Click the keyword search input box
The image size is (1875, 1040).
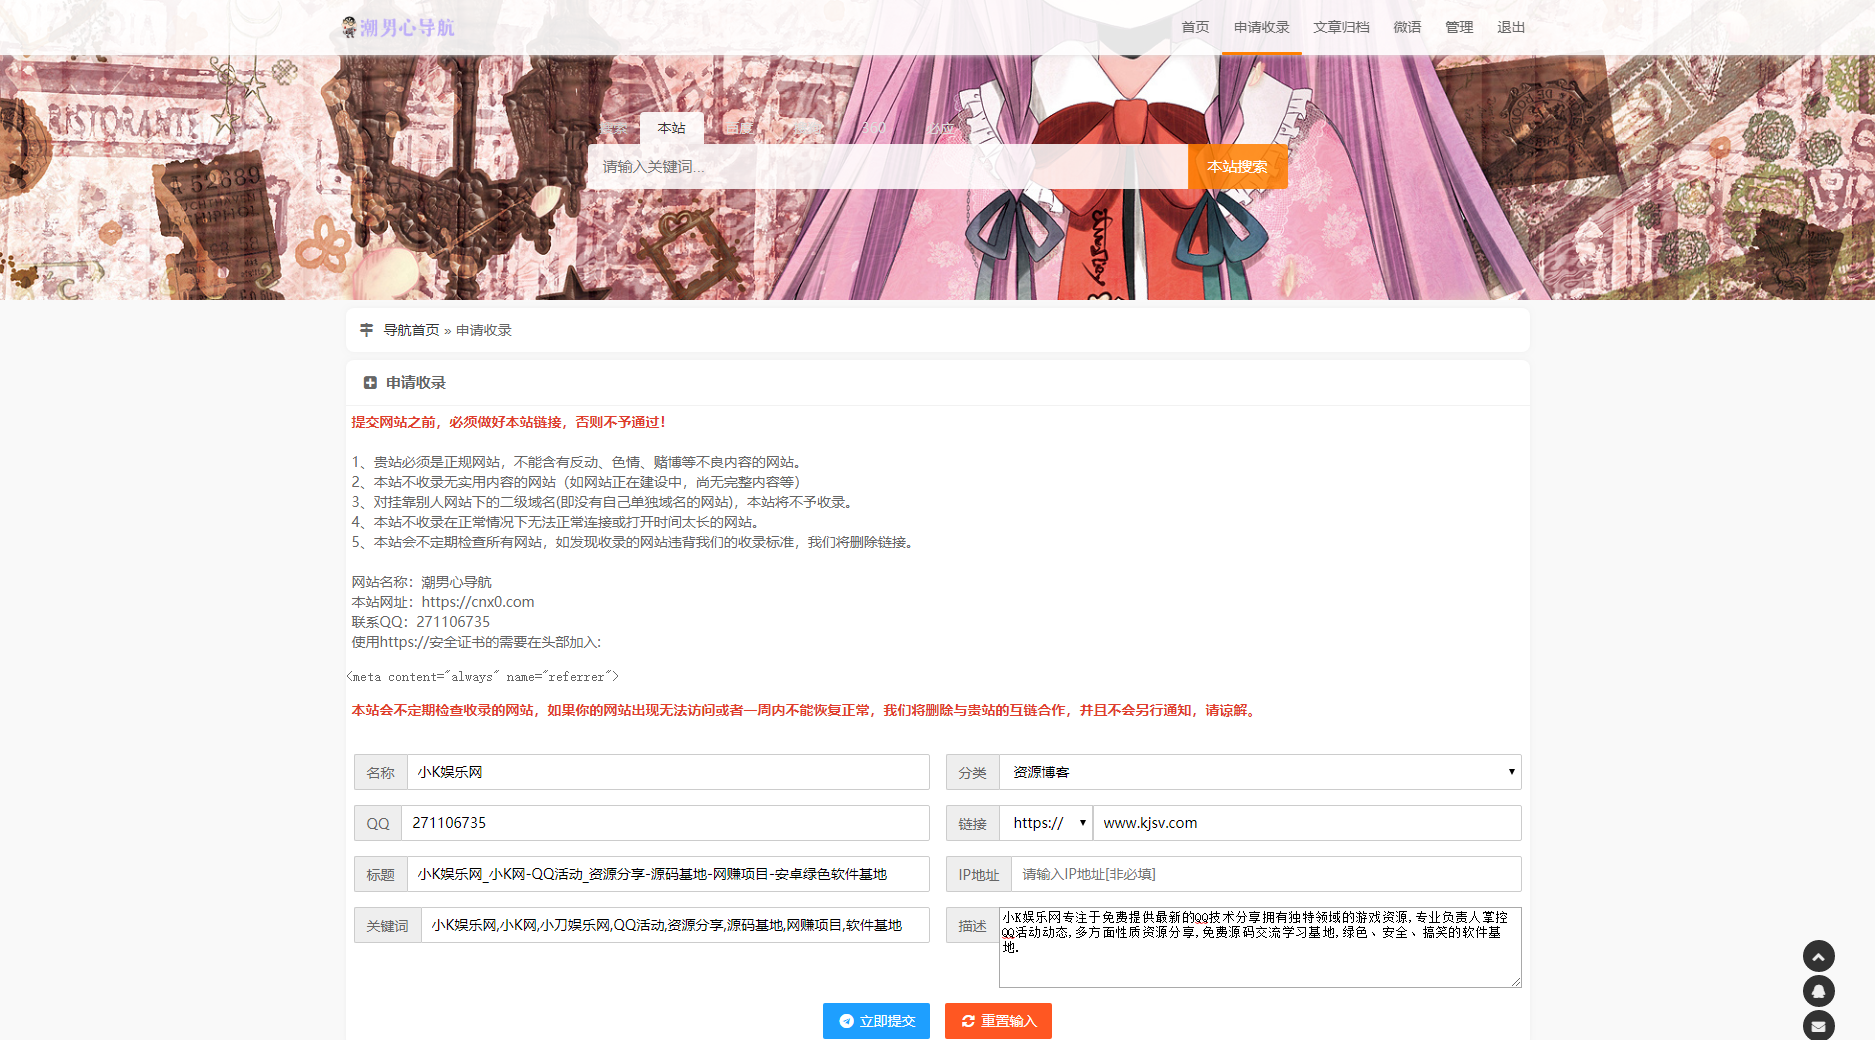(x=888, y=166)
